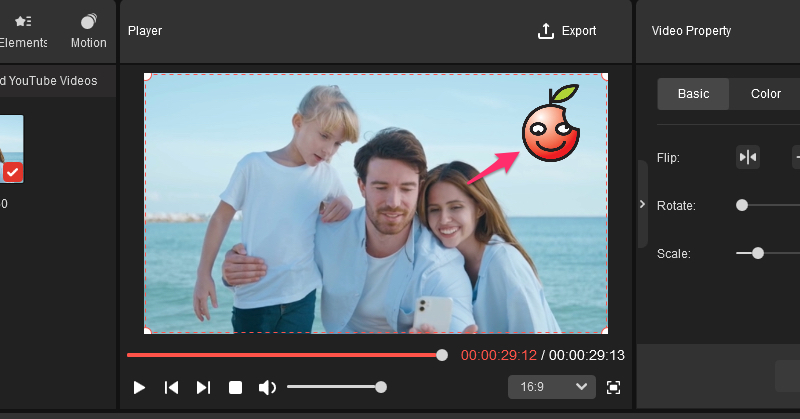
Task: Enter fullscreen preview mode
Action: (x=614, y=387)
